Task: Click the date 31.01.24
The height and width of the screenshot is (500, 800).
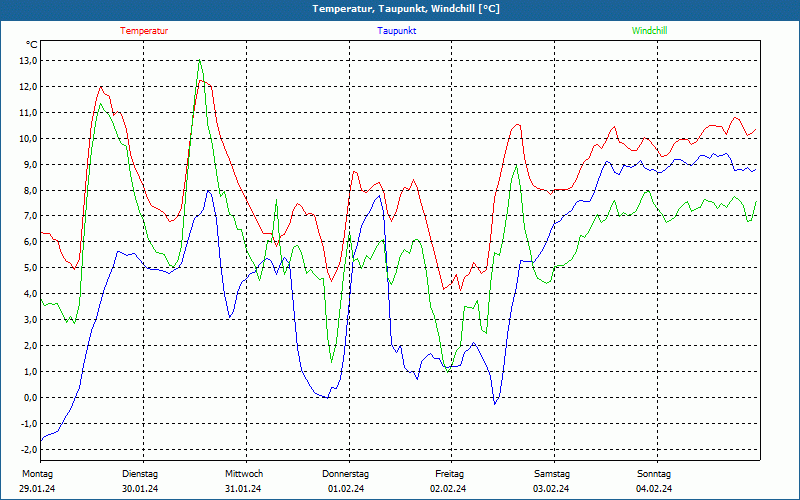Action: point(243,489)
